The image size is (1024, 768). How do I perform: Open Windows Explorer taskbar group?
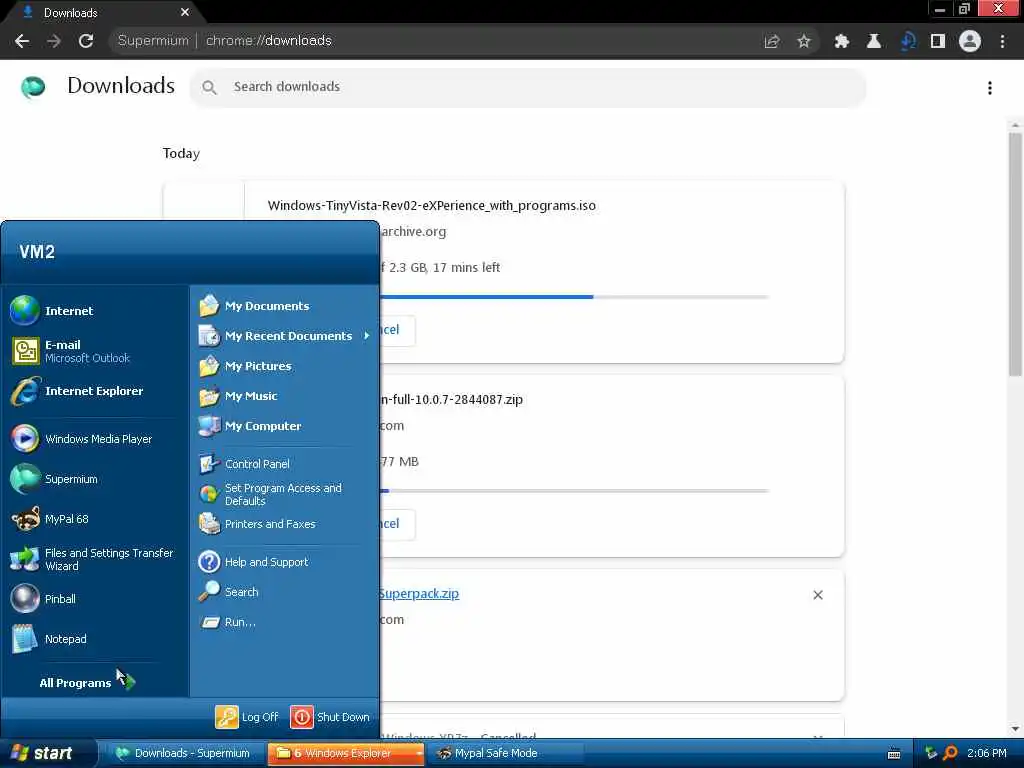click(346, 753)
